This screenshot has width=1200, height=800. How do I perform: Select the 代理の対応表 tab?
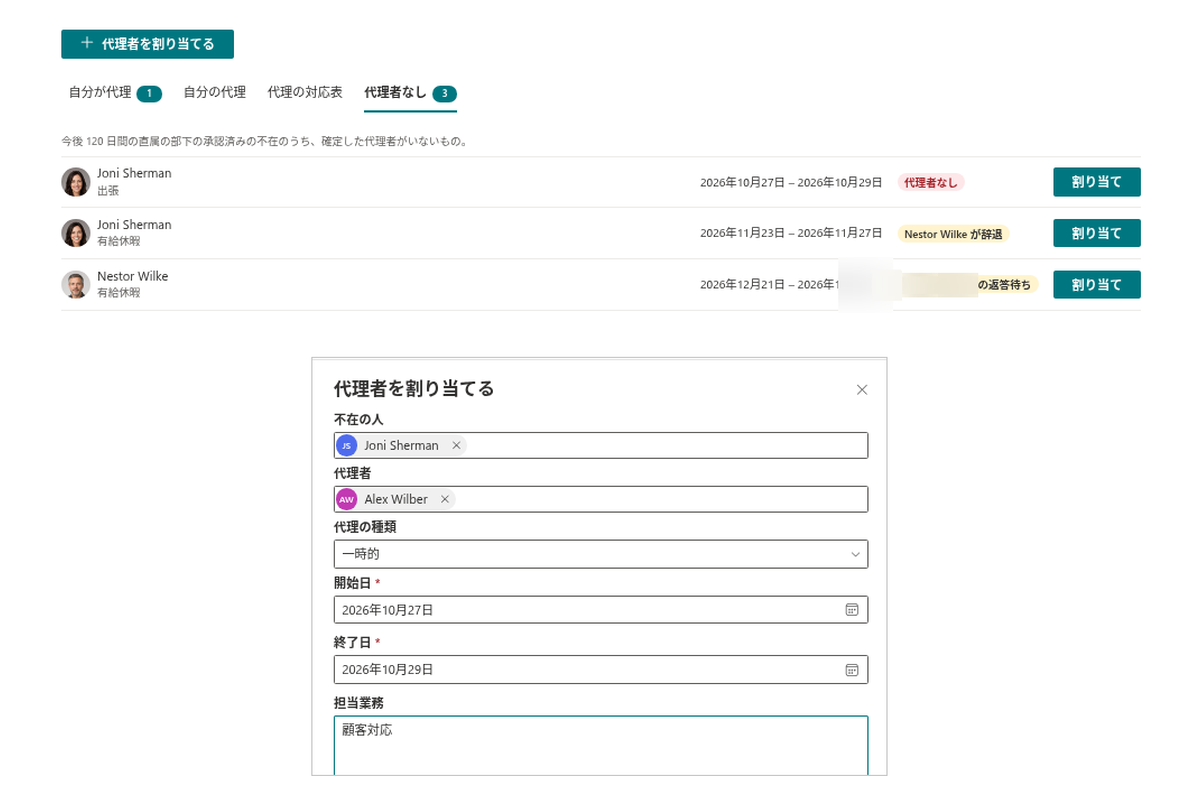point(305,93)
